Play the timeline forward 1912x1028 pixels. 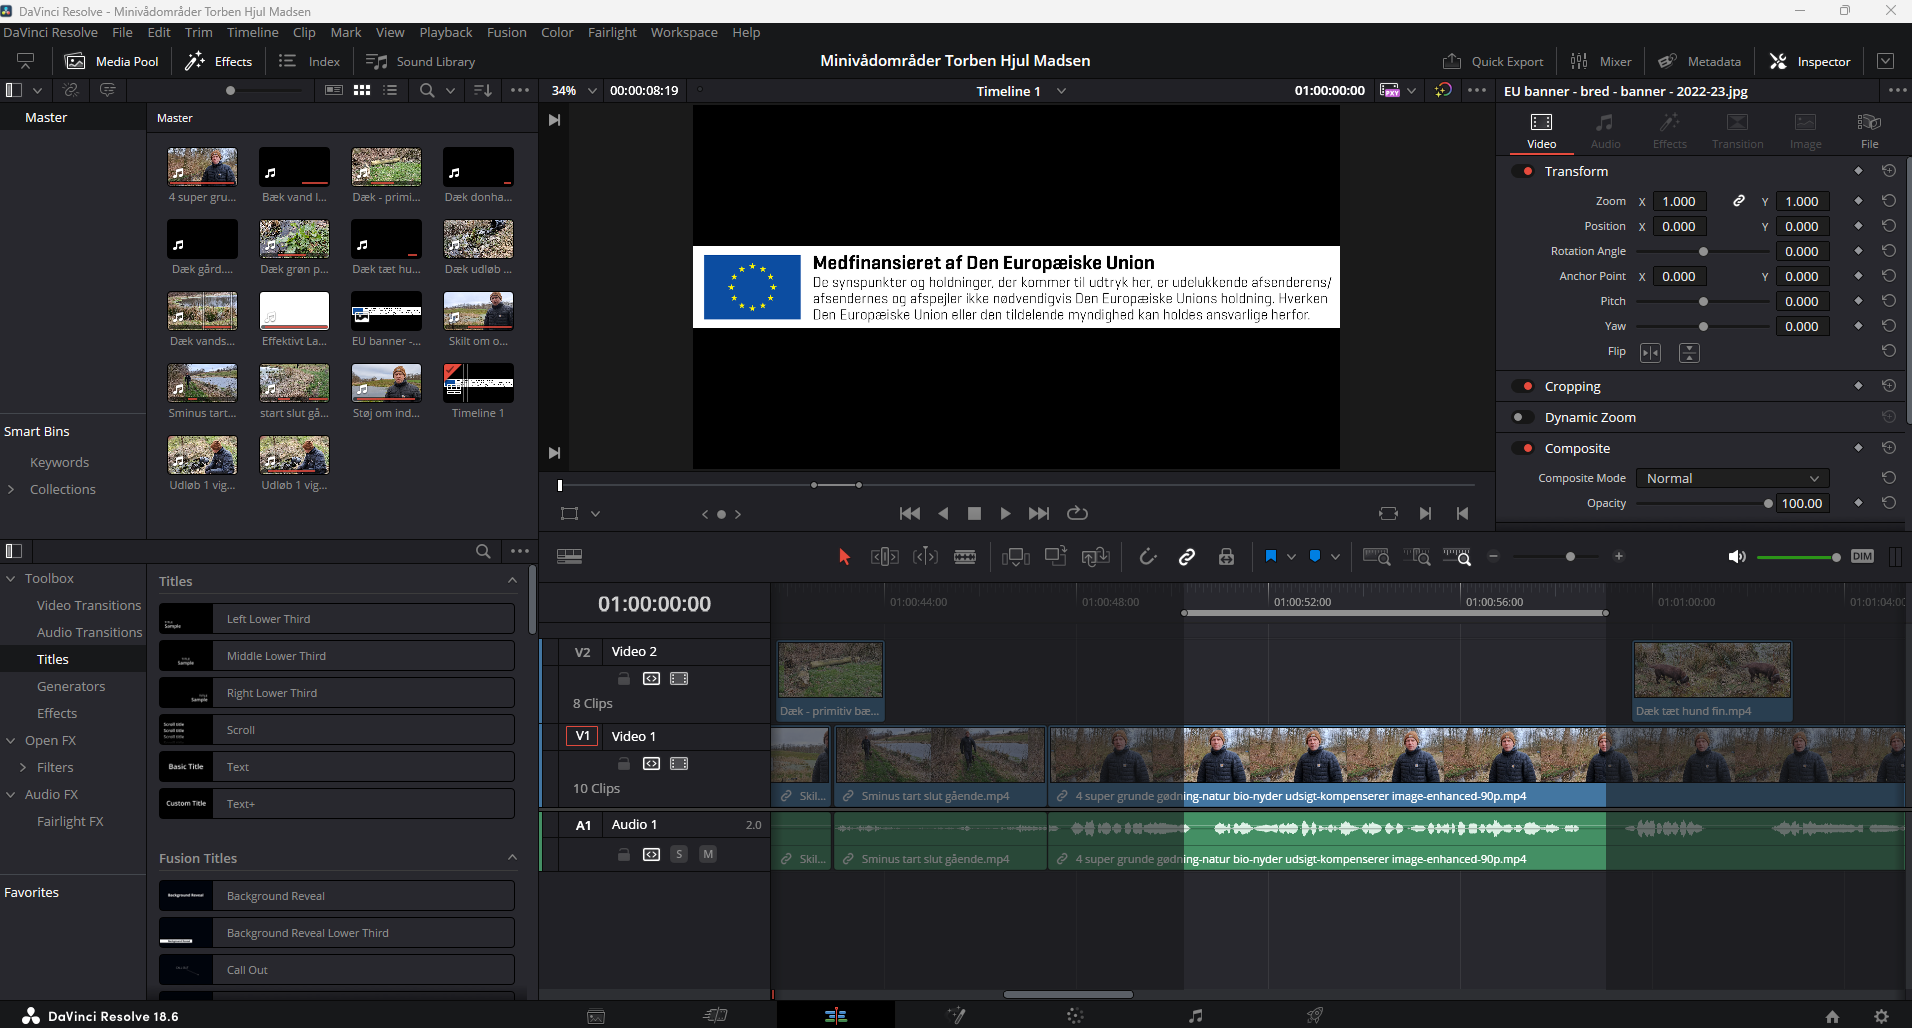[x=1005, y=514]
